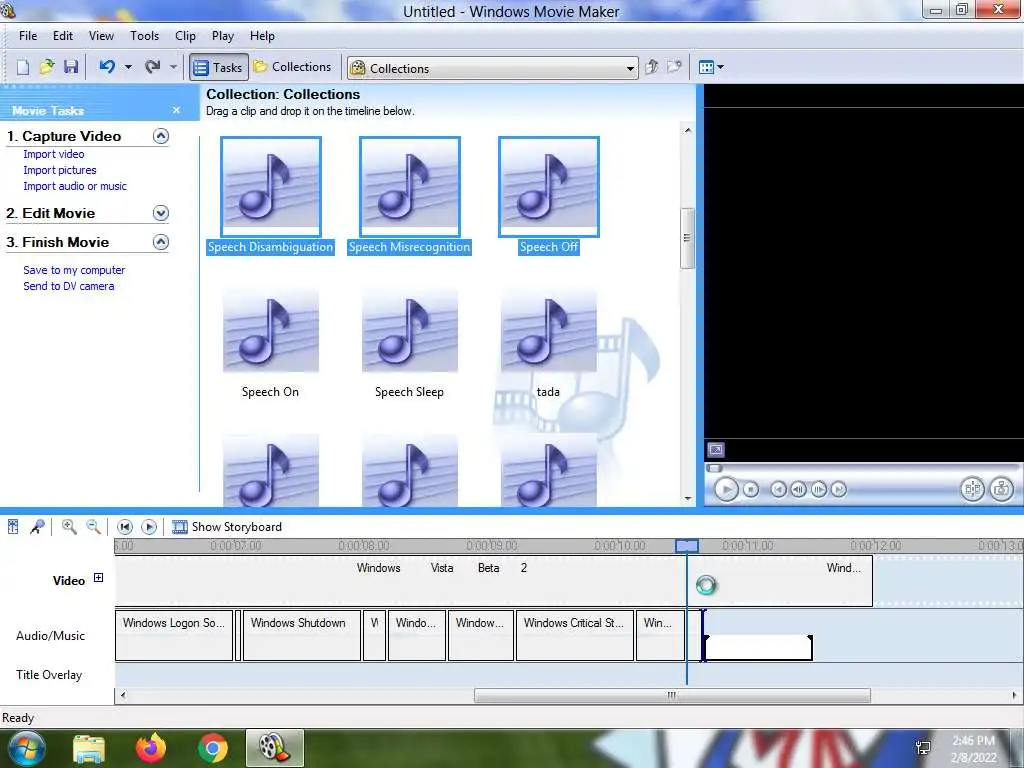Click the Next Frame button
The width and height of the screenshot is (1024, 768).
click(818, 489)
